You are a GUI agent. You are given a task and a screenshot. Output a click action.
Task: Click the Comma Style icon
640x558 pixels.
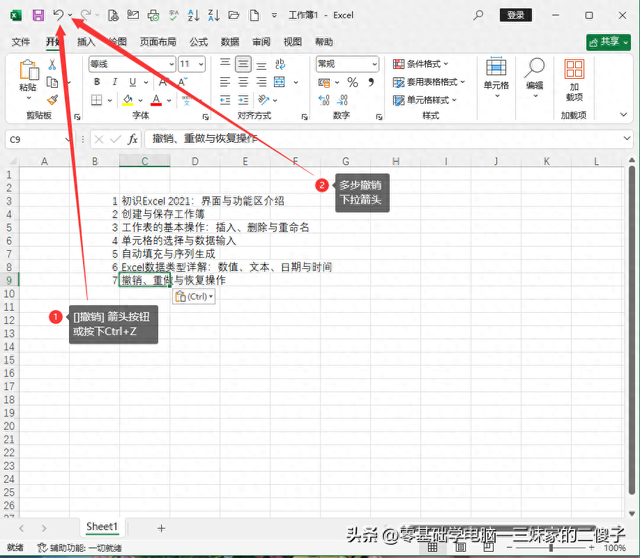(x=371, y=82)
